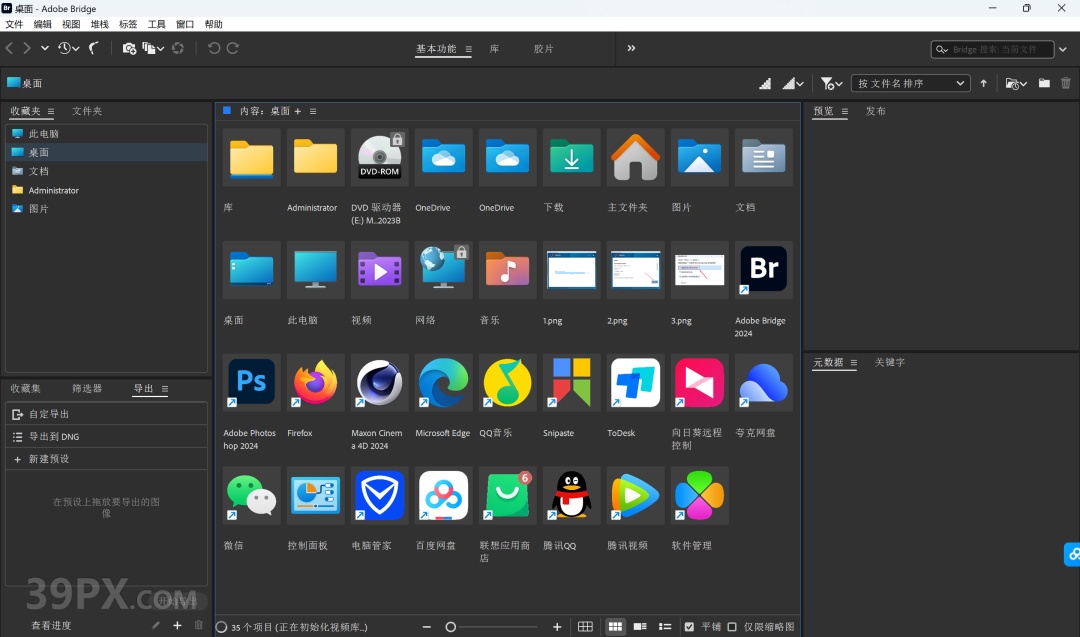Toggle the 平铺 checkbox
The image size is (1080, 637).
tap(689, 627)
